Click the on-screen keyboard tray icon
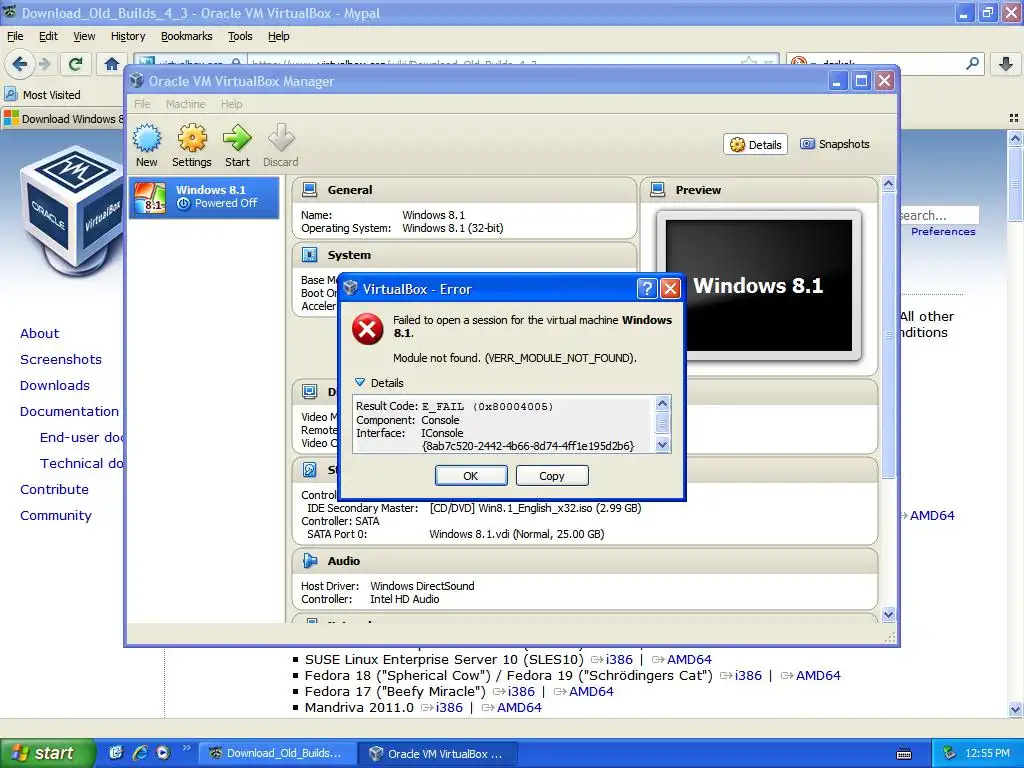This screenshot has width=1024, height=768. point(904,754)
